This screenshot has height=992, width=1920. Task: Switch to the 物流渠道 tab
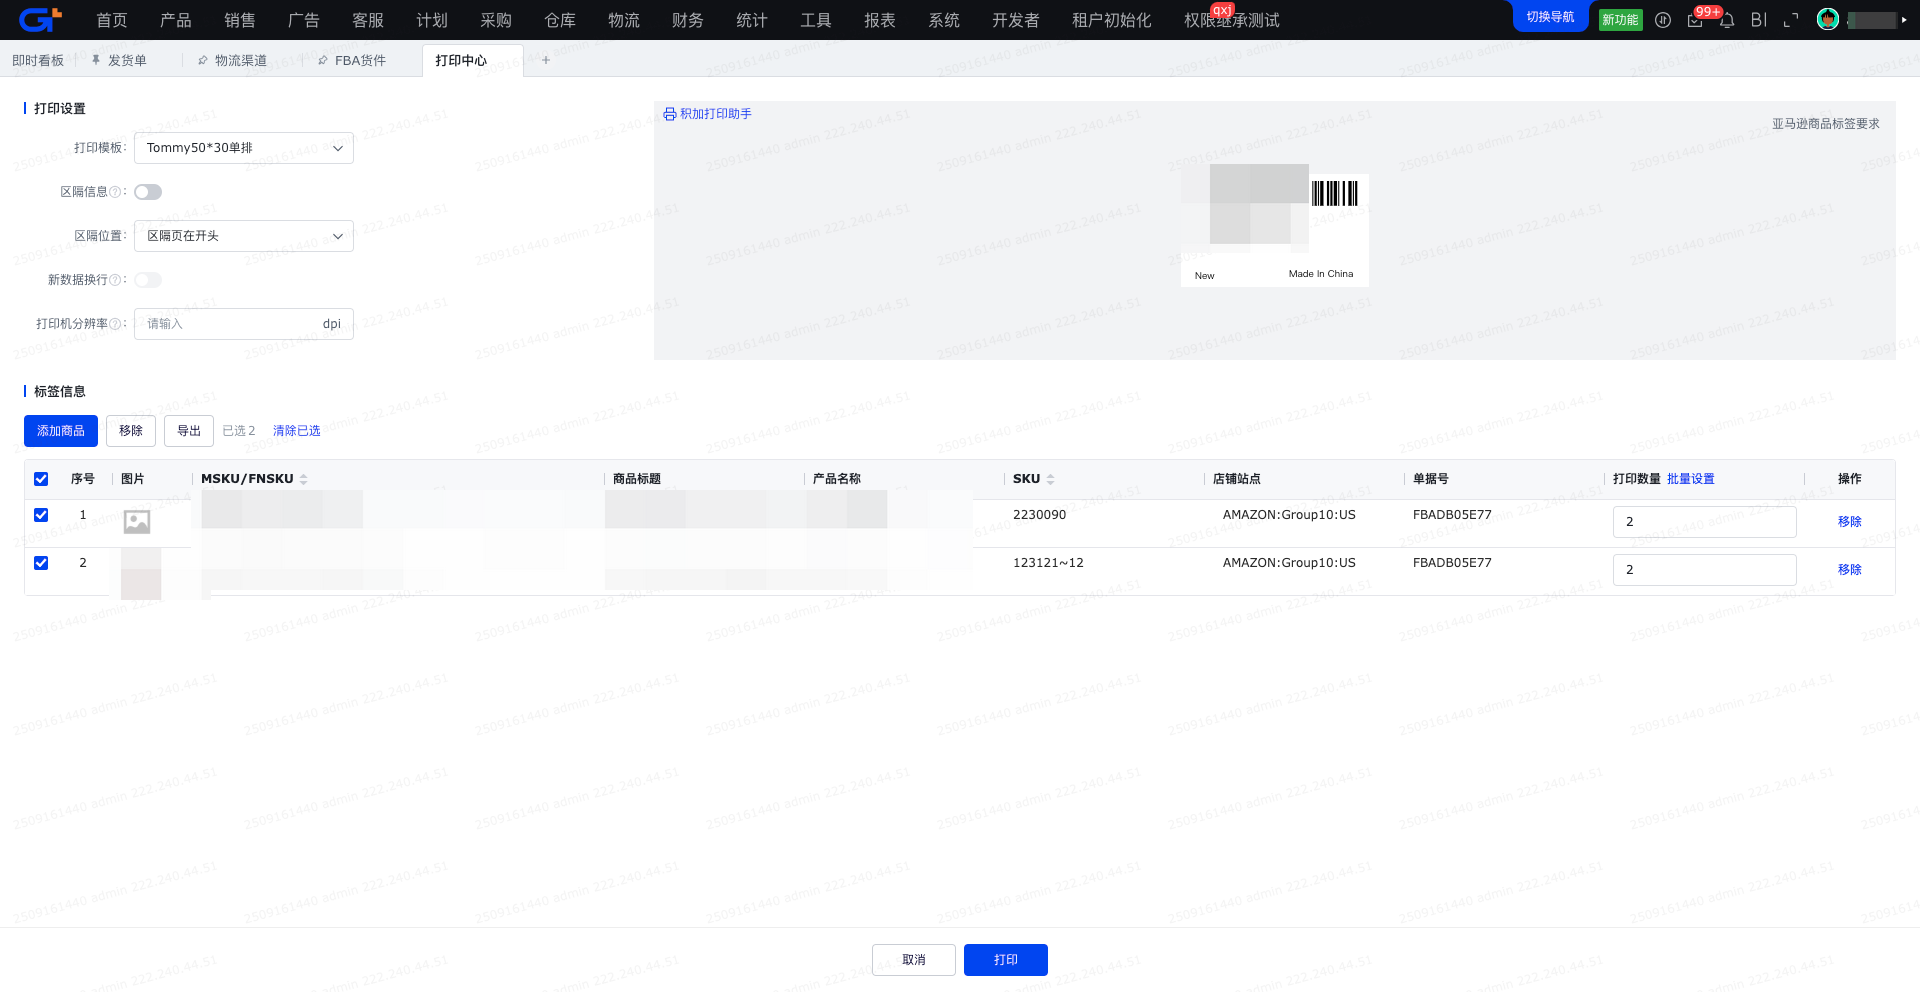(241, 60)
